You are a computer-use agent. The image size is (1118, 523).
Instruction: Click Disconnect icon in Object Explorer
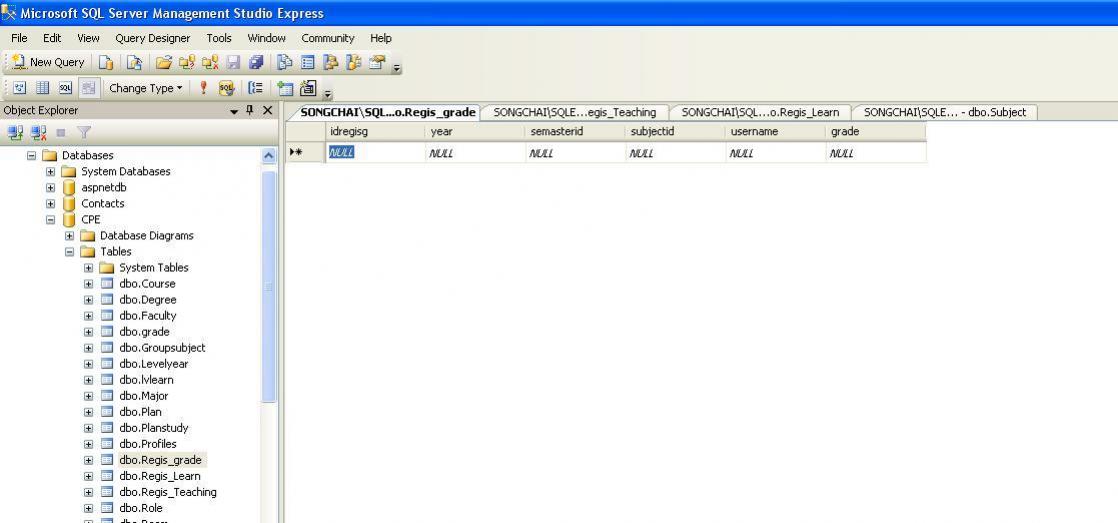(39, 133)
